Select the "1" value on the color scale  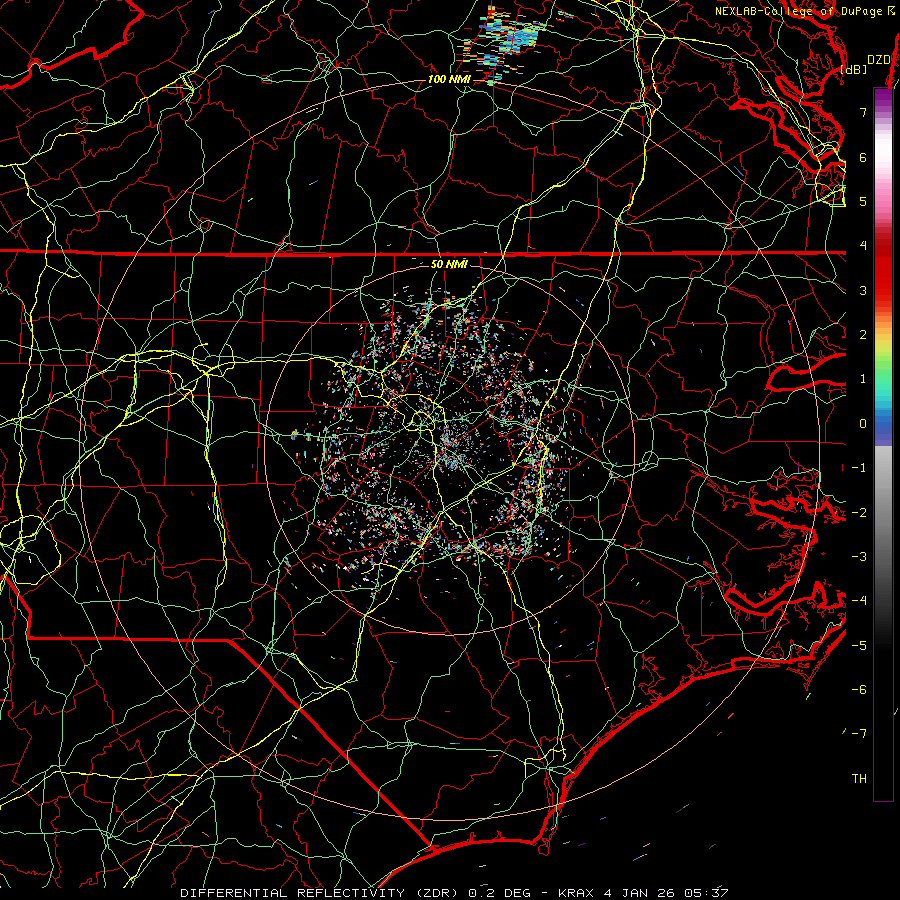click(863, 379)
